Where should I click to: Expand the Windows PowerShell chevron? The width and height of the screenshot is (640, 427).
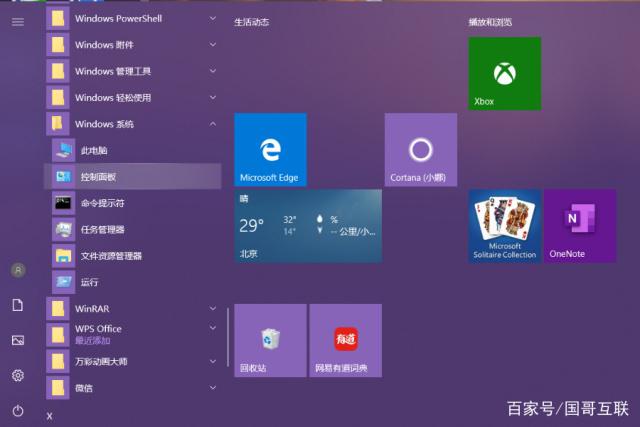(x=213, y=18)
